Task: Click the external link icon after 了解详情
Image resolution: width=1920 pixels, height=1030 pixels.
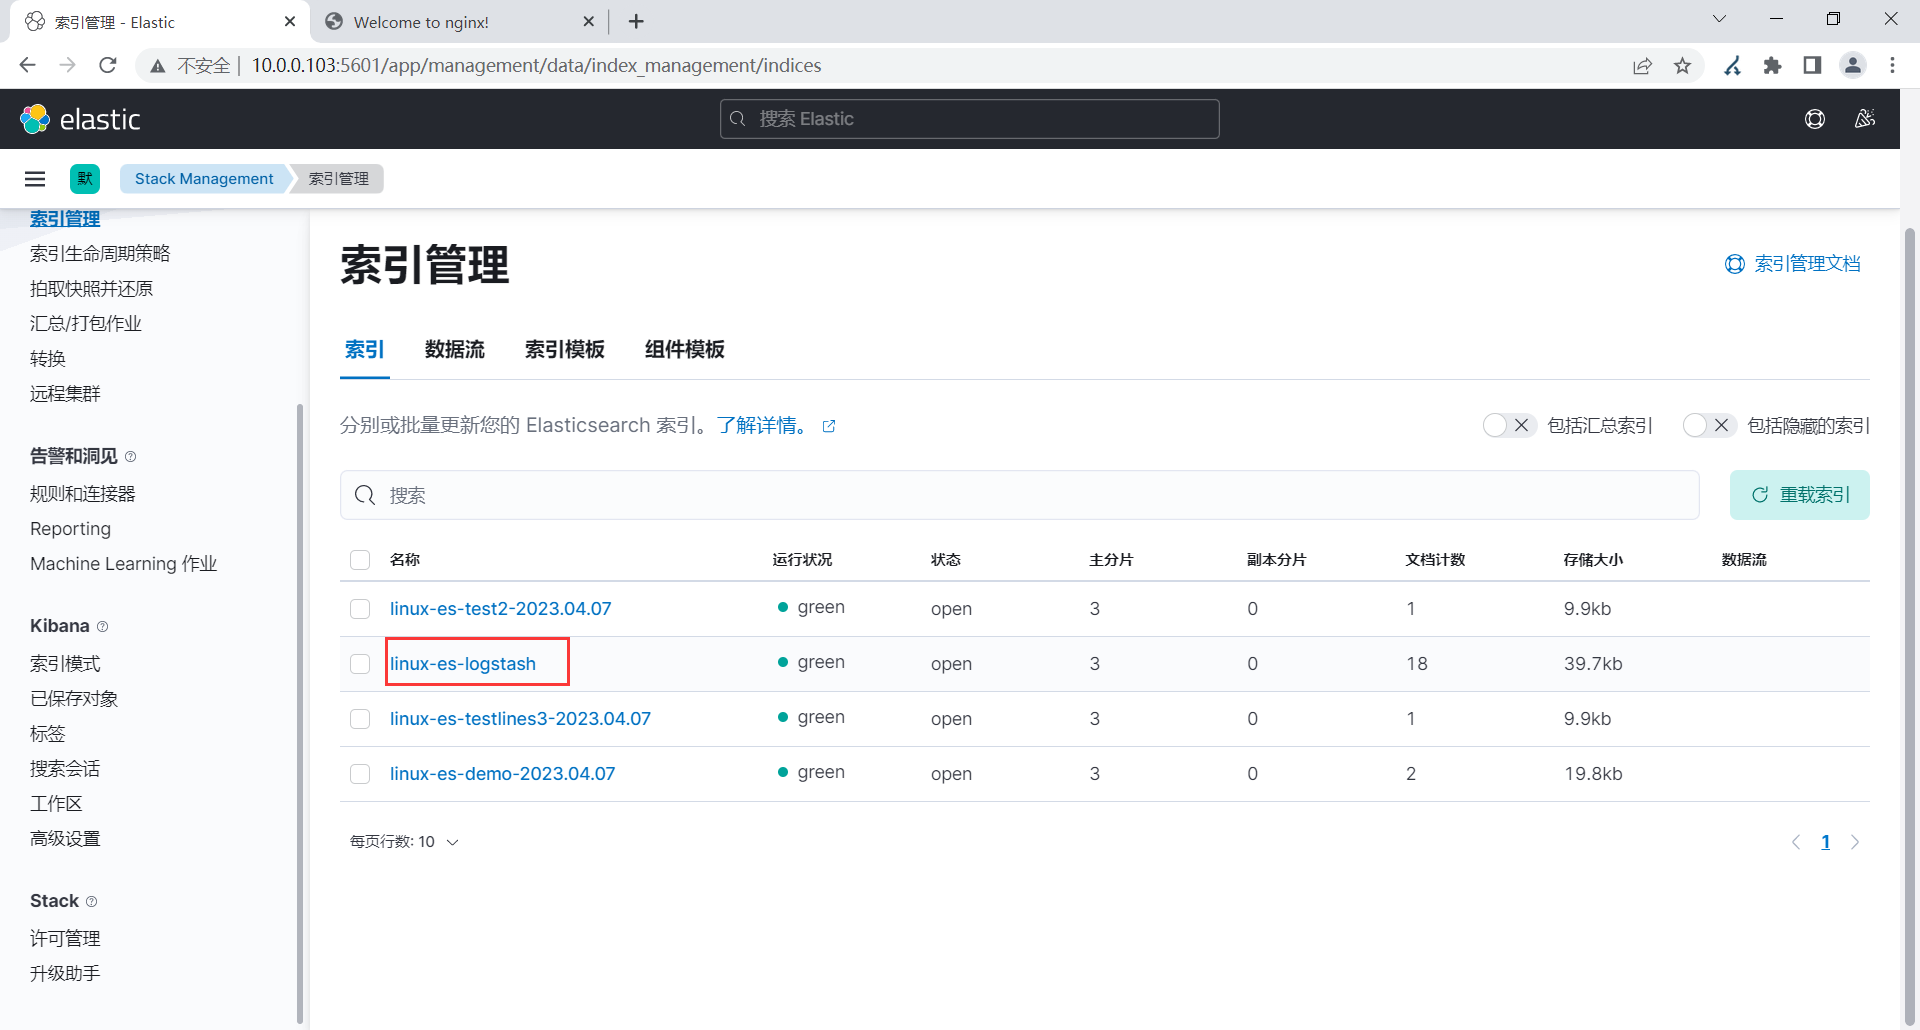Action: point(829,426)
